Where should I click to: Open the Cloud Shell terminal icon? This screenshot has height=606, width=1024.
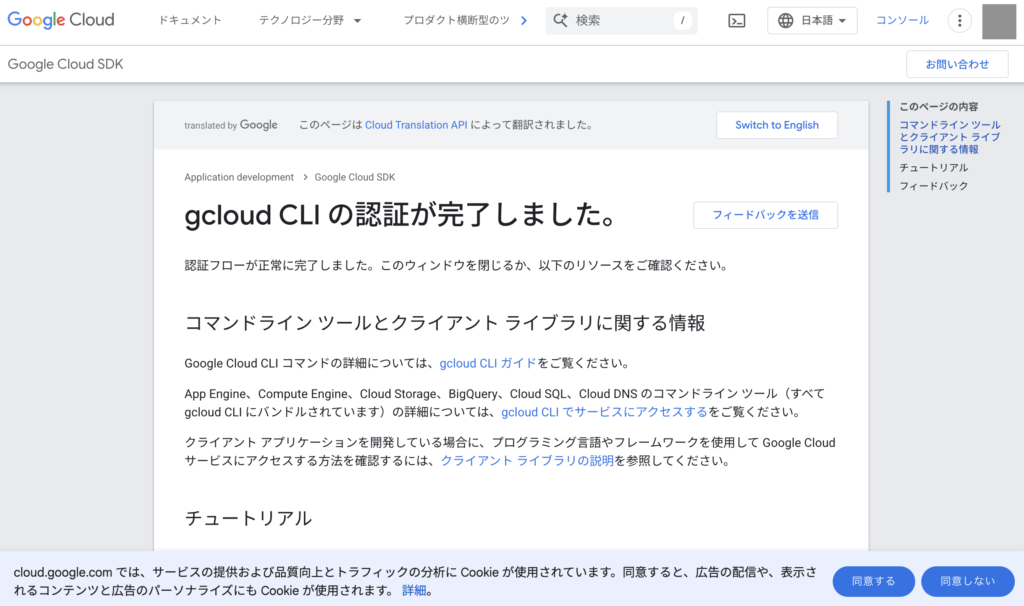[736, 21]
